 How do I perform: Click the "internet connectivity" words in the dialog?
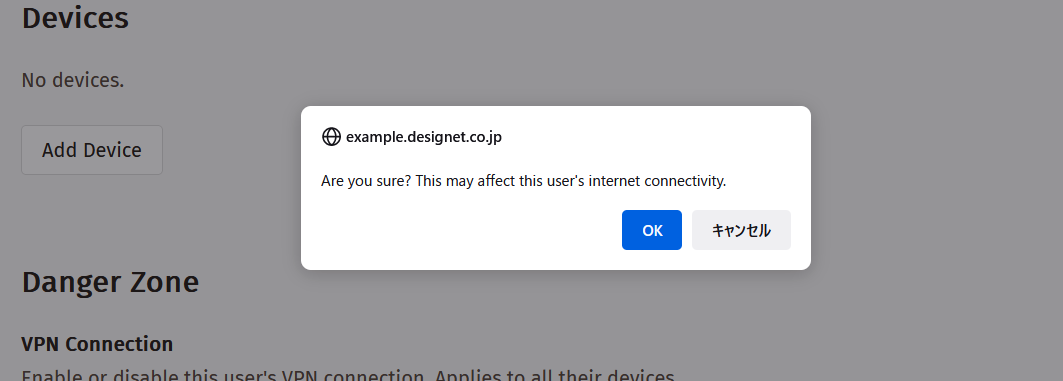click(x=657, y=181)
